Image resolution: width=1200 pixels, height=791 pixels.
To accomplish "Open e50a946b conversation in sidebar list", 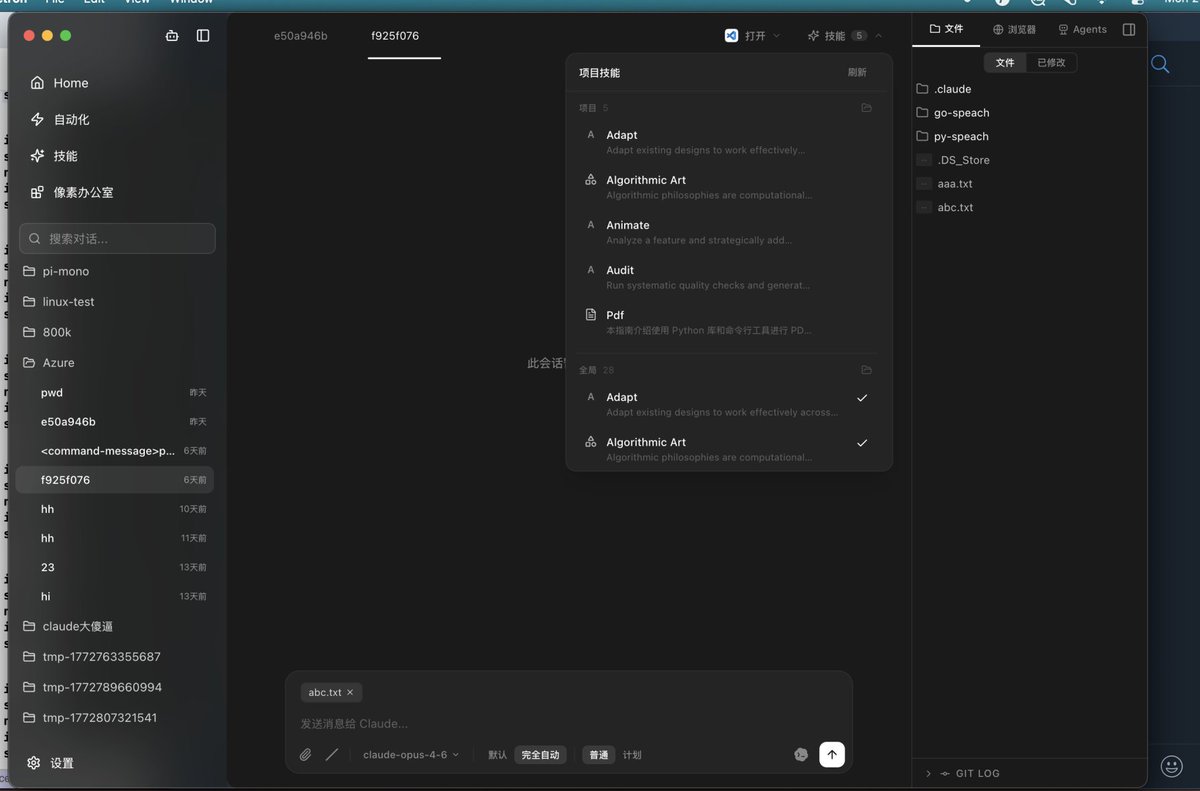I will click(116, 422).
